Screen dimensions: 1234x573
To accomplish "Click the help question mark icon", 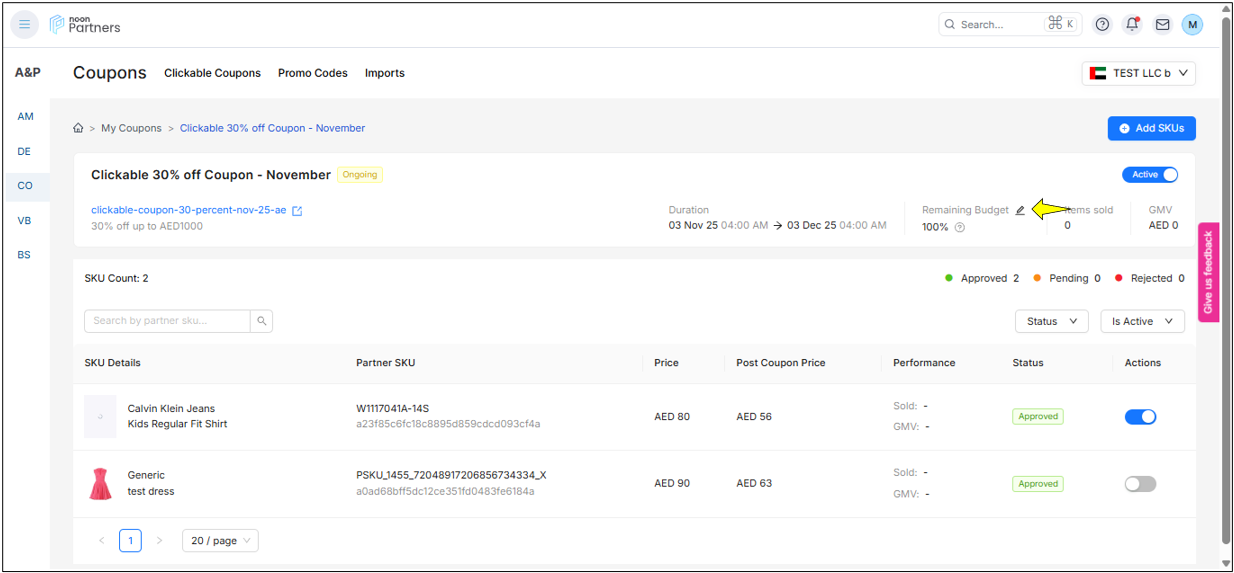I will pyautogui.click(x=1102, y=25).
